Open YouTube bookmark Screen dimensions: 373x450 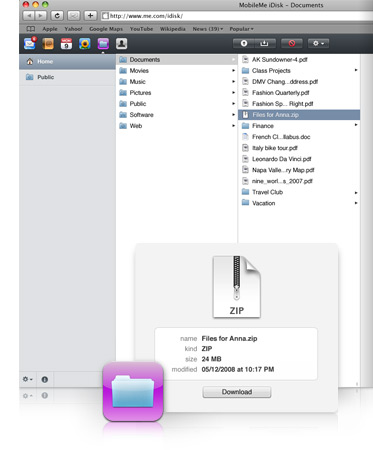(141, 29)
